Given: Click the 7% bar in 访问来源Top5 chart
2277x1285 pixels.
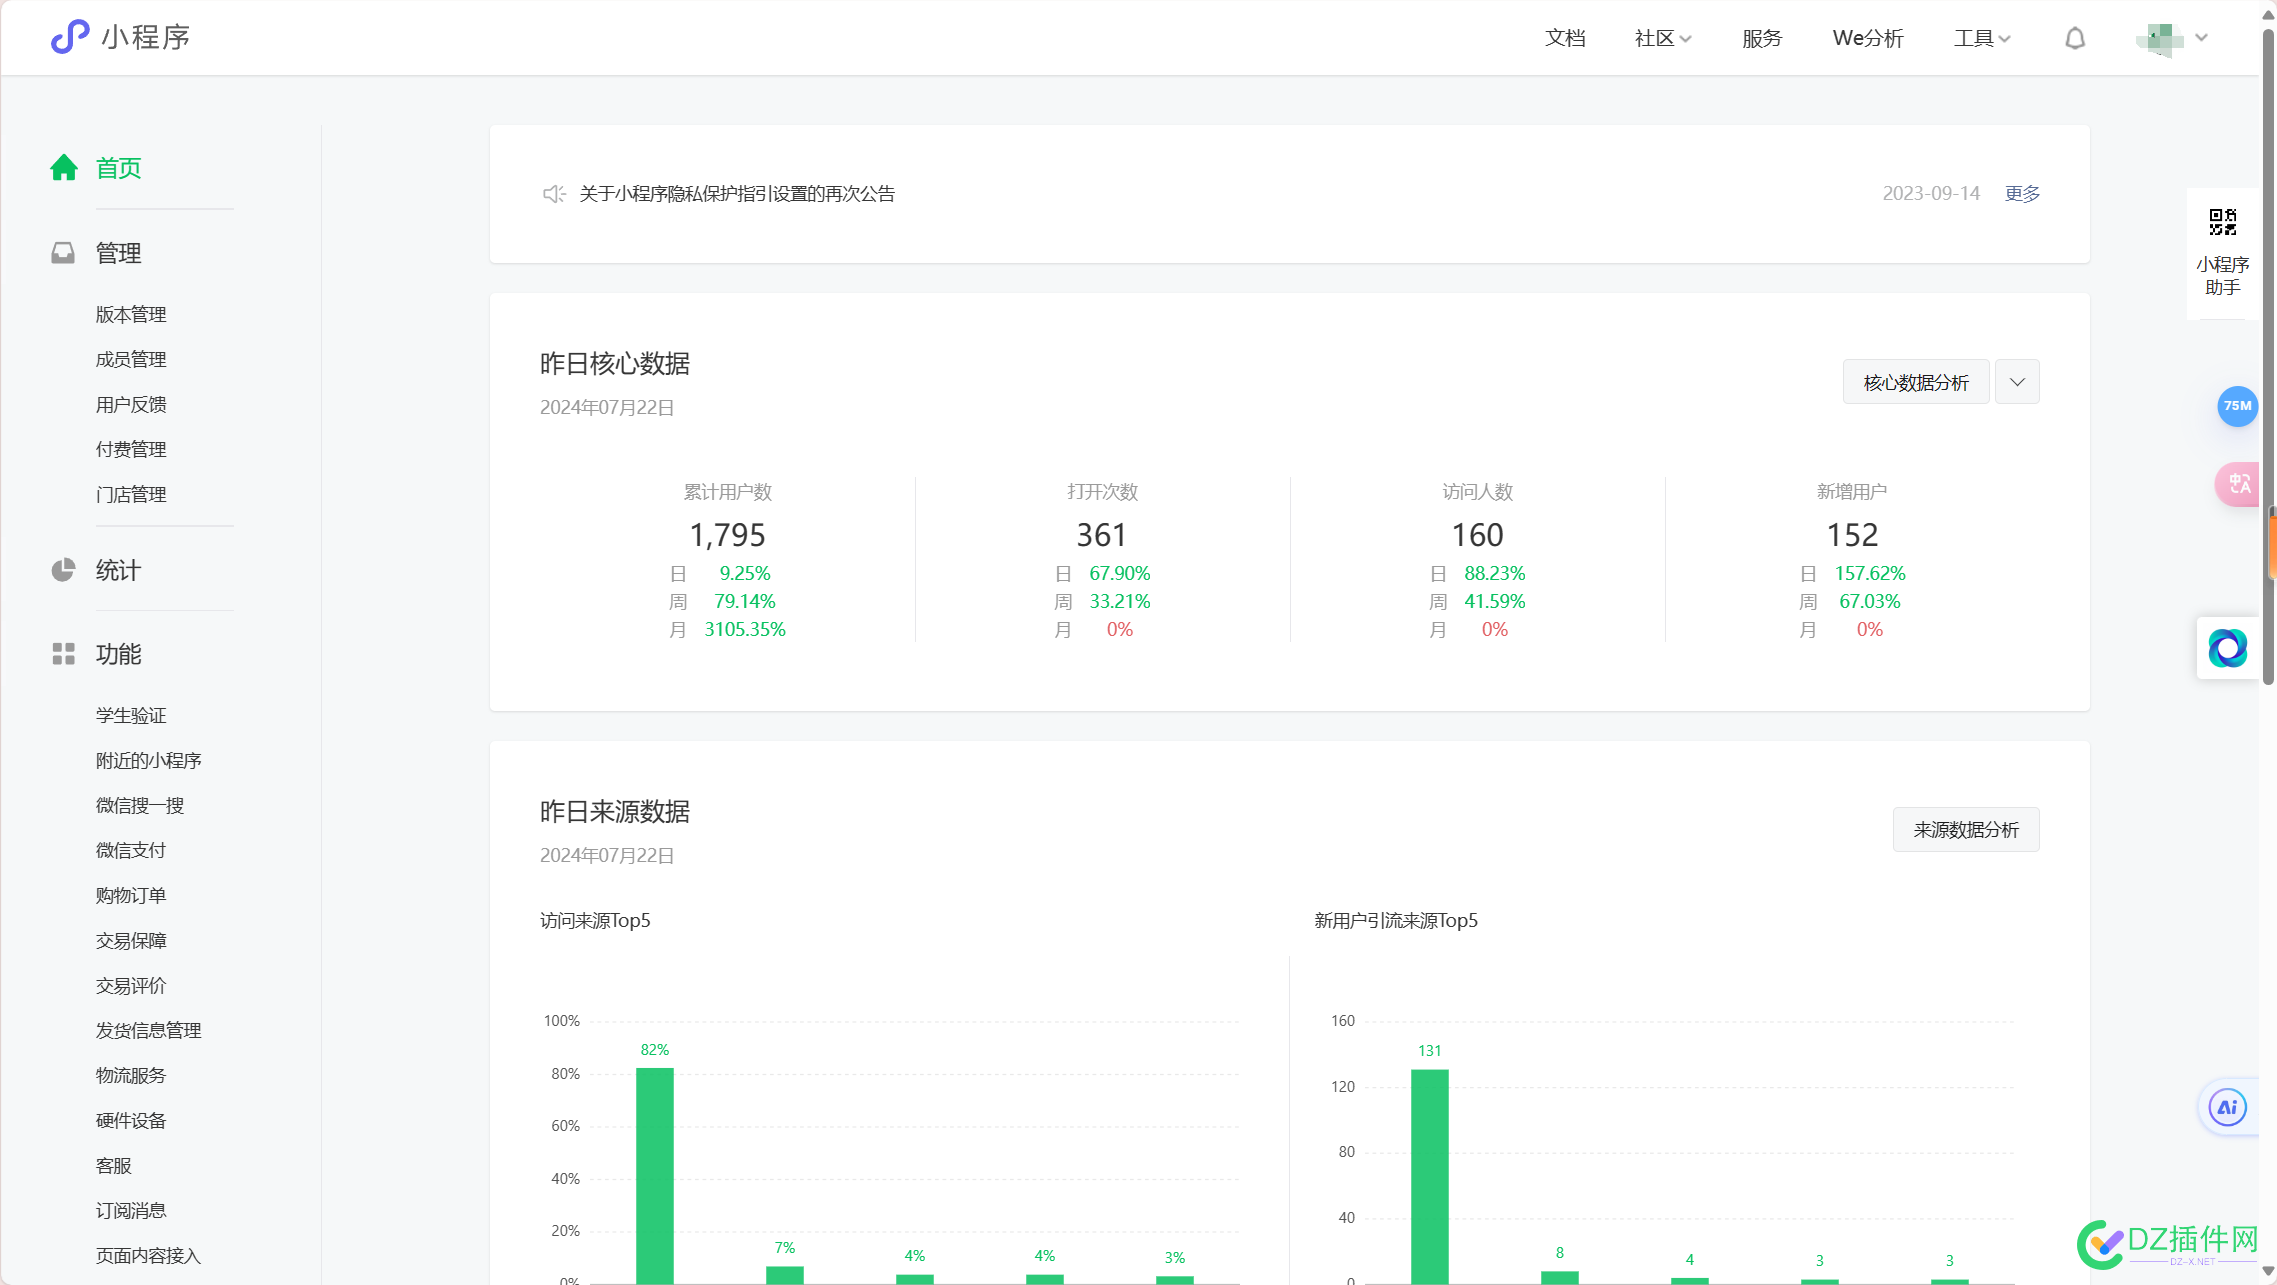Looking at the screenshot, I should (785, 1275).
